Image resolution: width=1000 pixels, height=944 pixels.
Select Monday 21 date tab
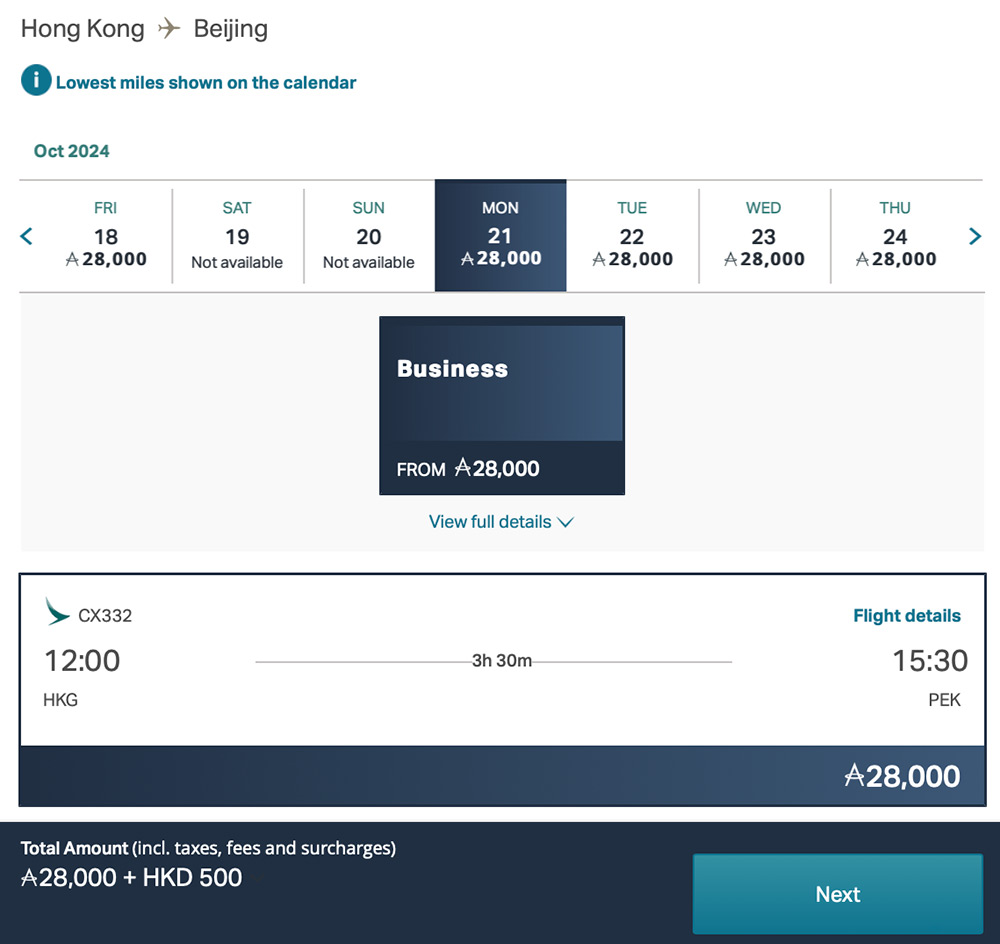point(500,236)
